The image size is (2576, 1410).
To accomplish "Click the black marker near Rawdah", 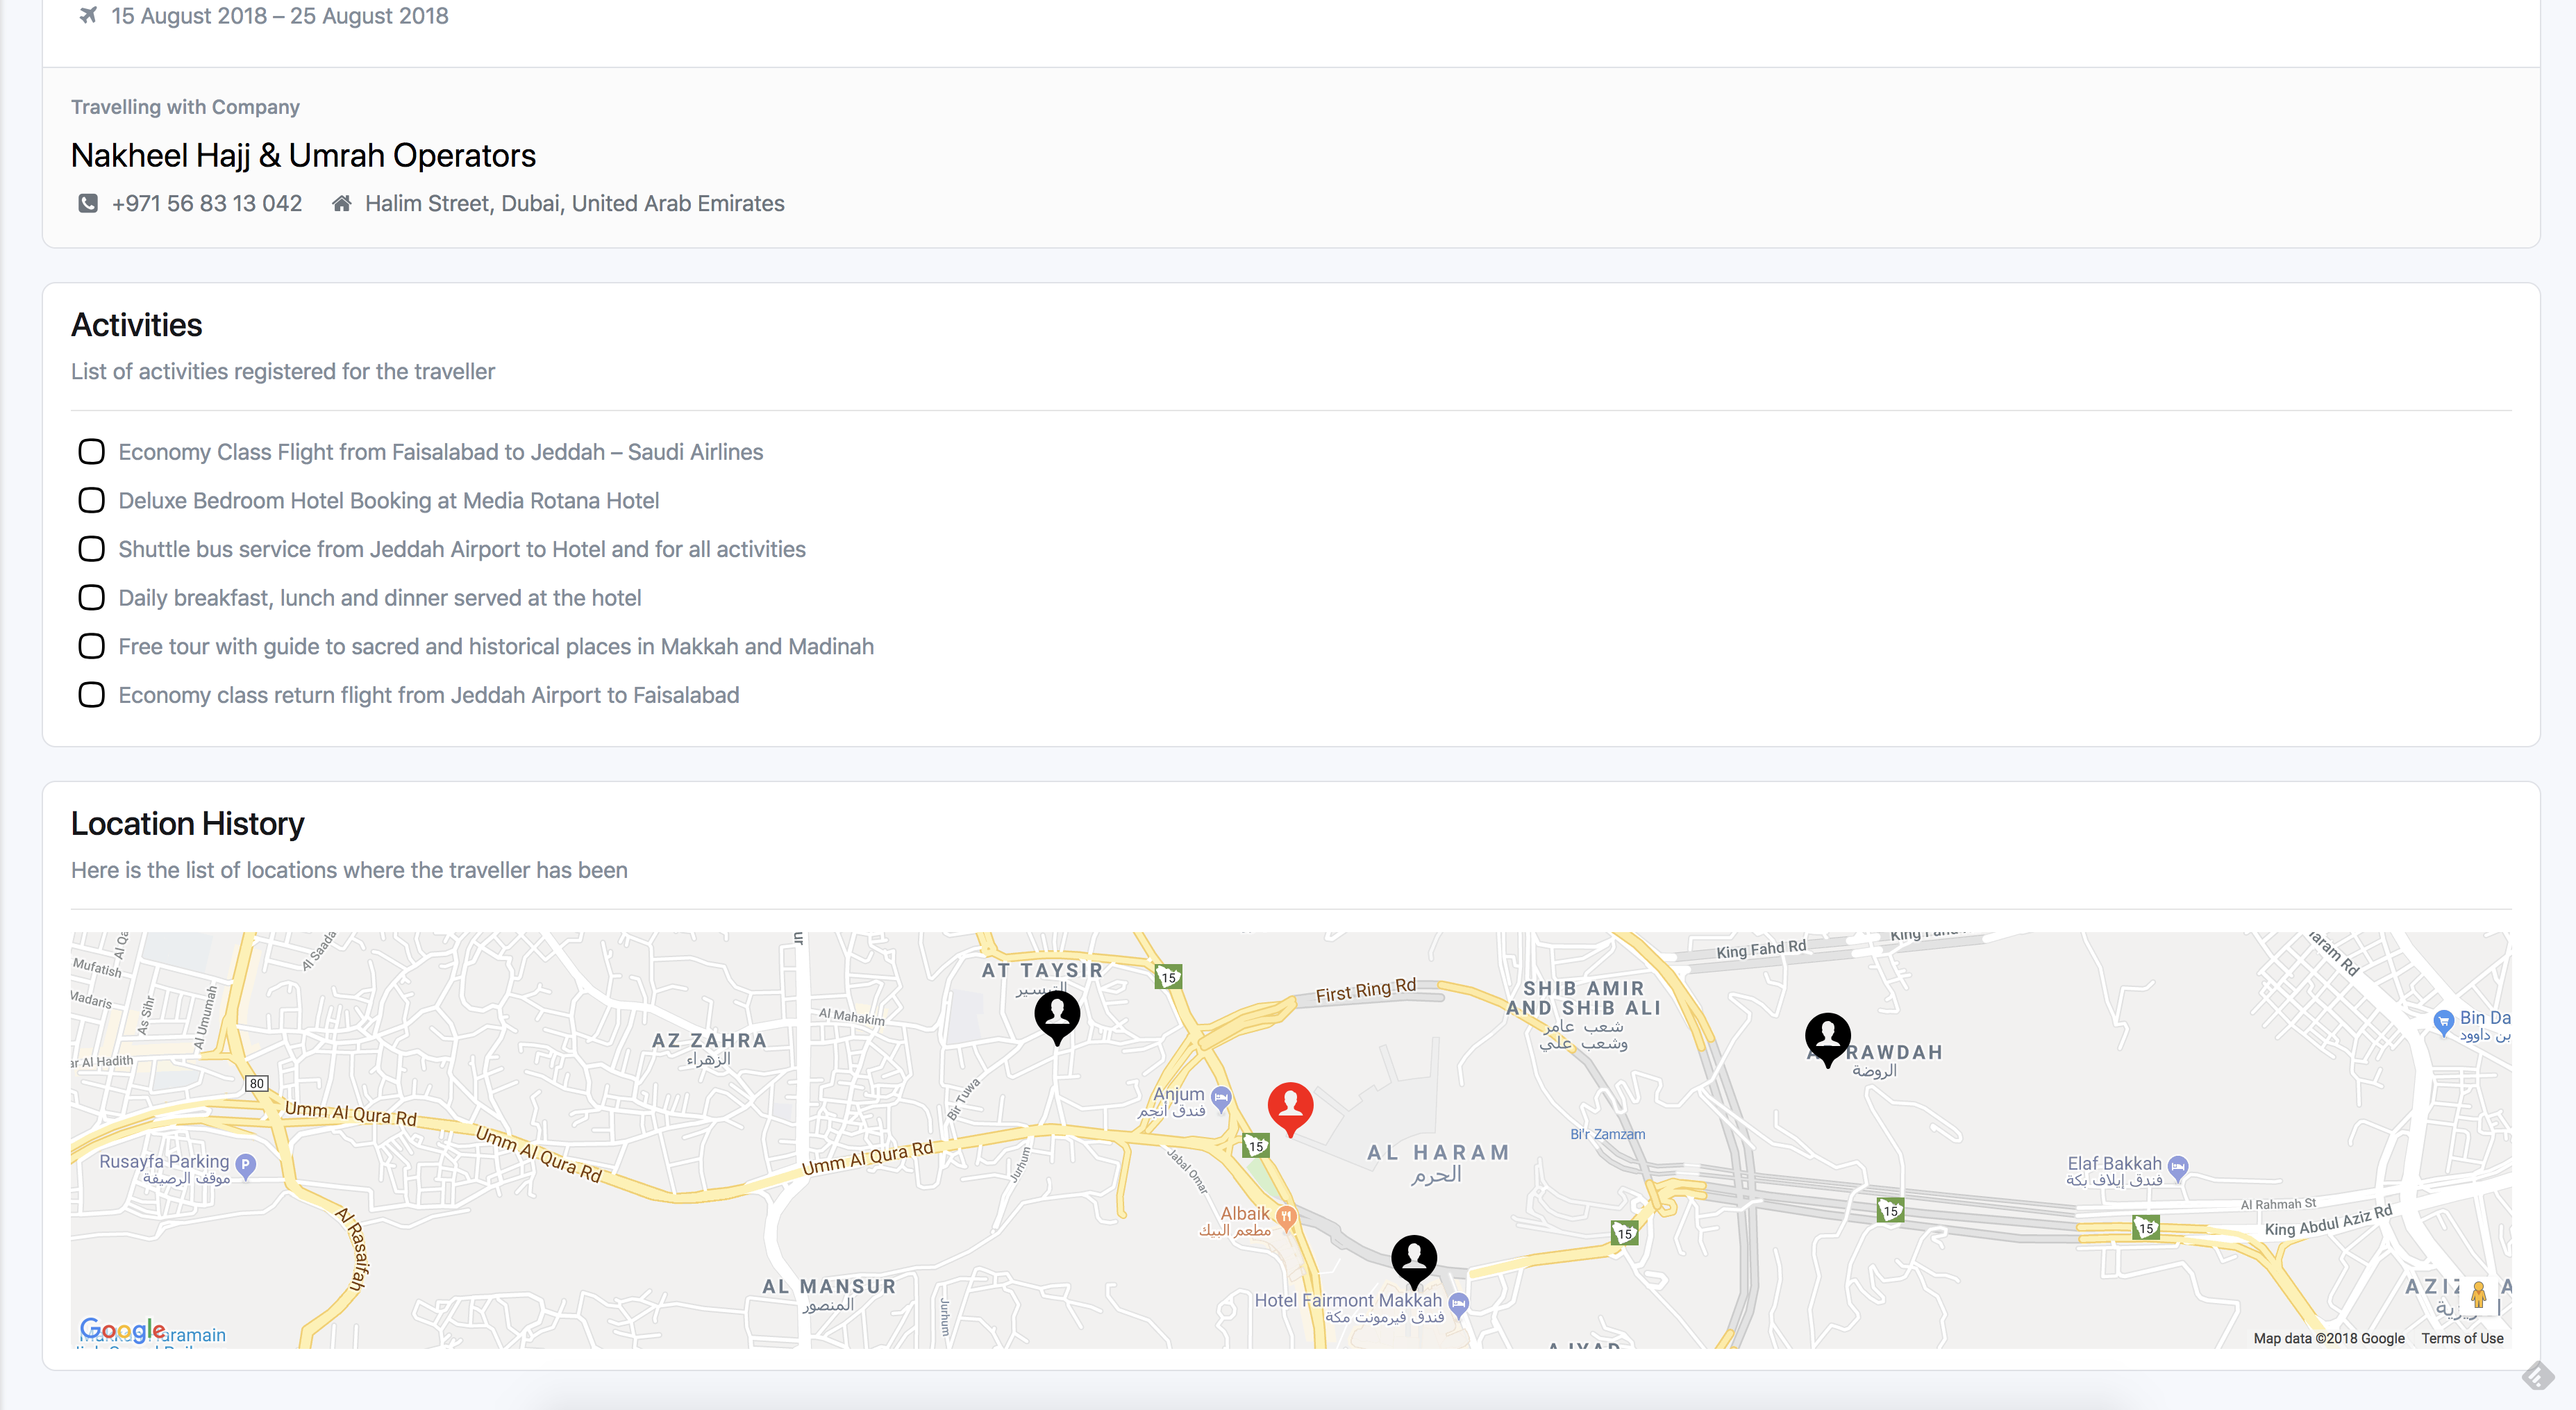I will point(1827,1036).
